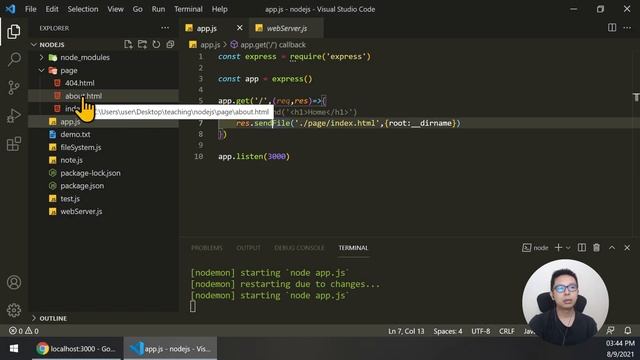This screenshot has width=640, height=360.
Task: Switch to Chrome localhost:3000 taskbar window
Action: tap(76, 349)
